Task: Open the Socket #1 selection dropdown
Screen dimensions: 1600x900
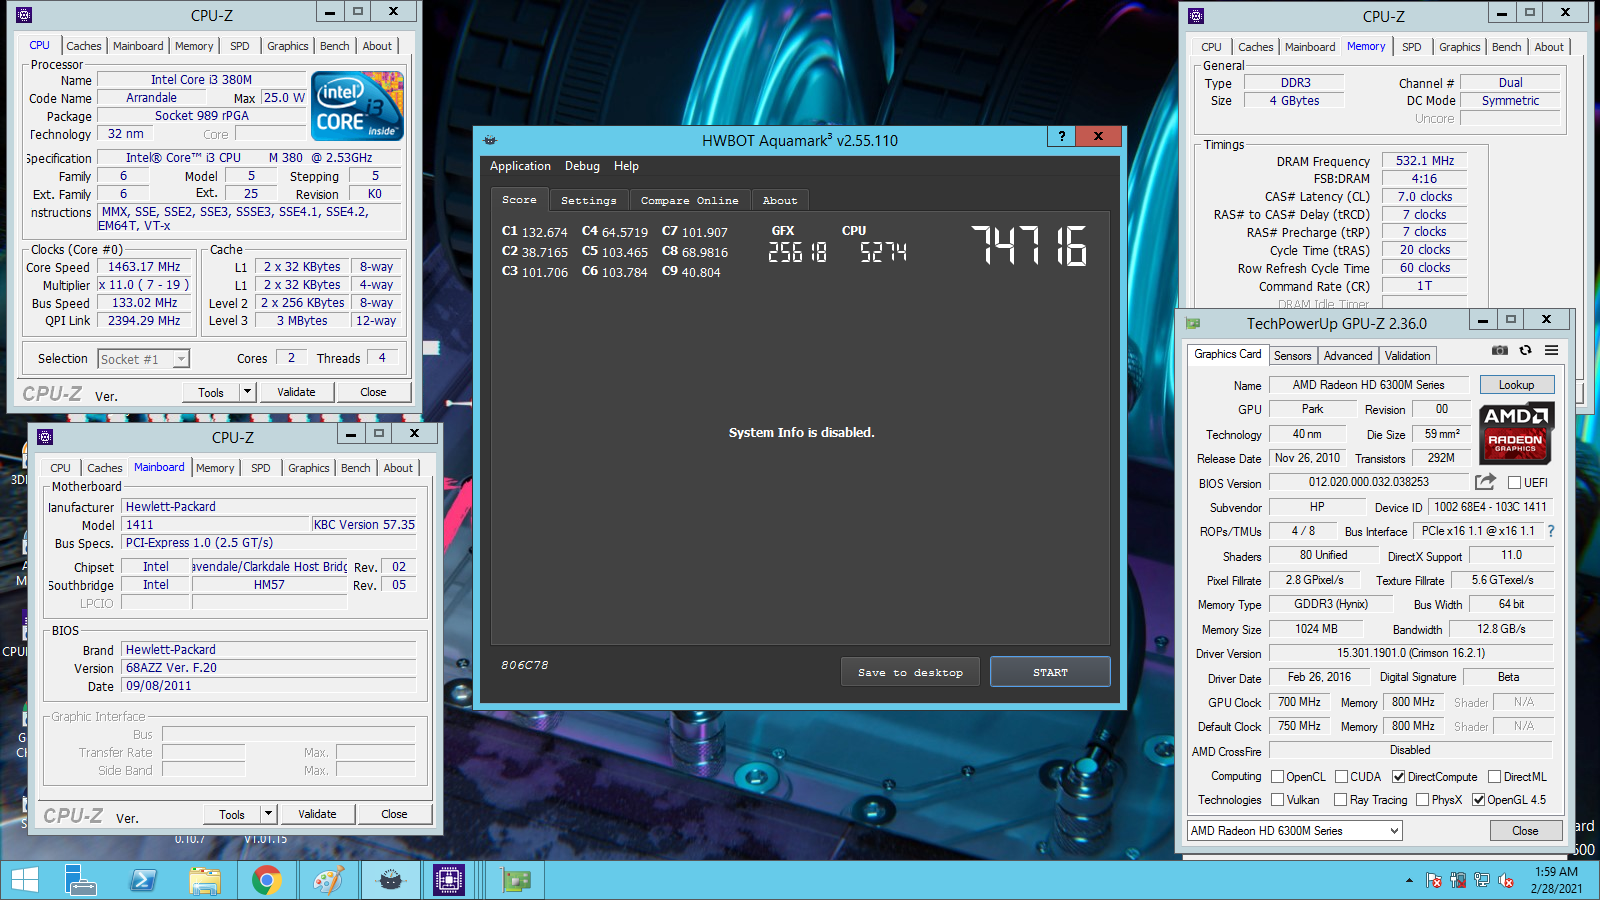Action: tap(143, 359)
